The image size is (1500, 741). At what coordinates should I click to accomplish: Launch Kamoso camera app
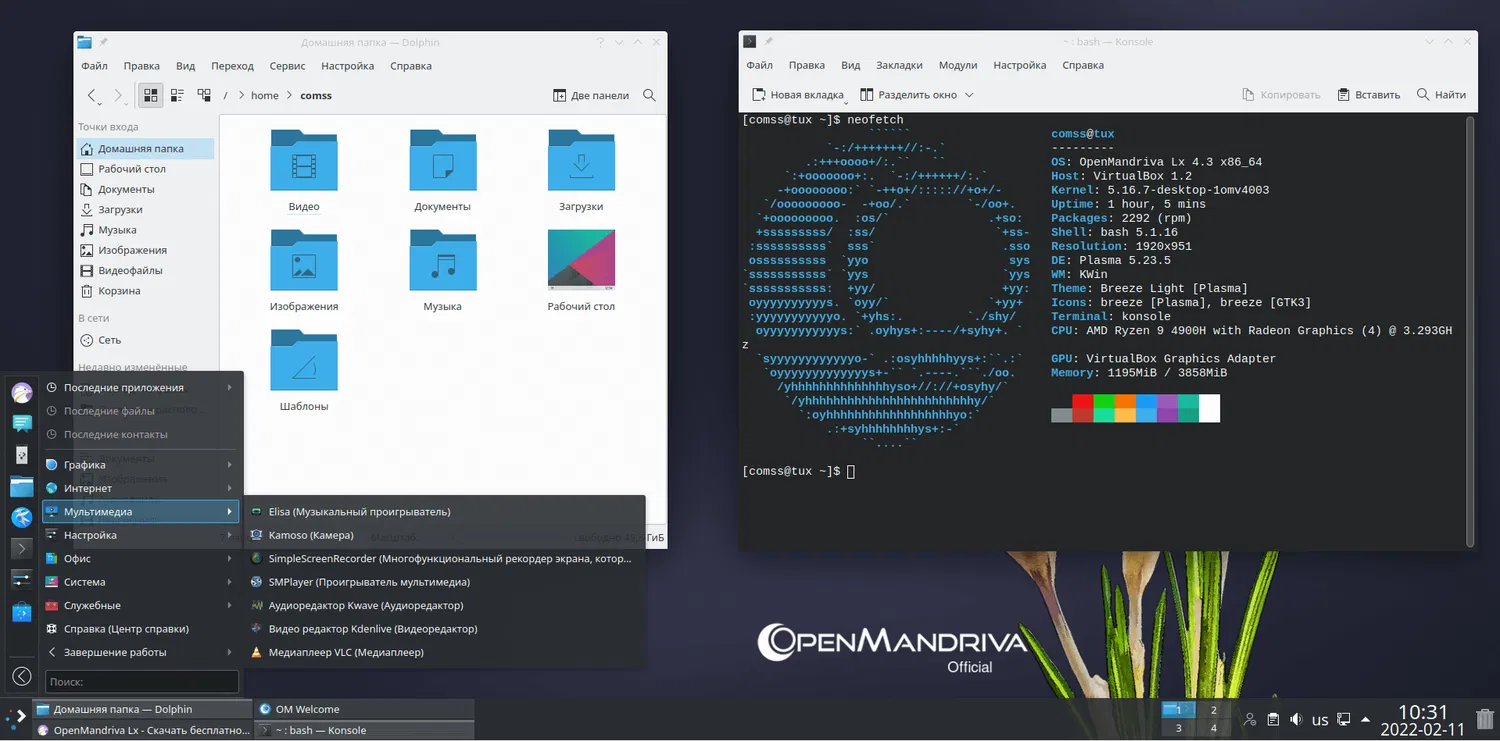445,535
